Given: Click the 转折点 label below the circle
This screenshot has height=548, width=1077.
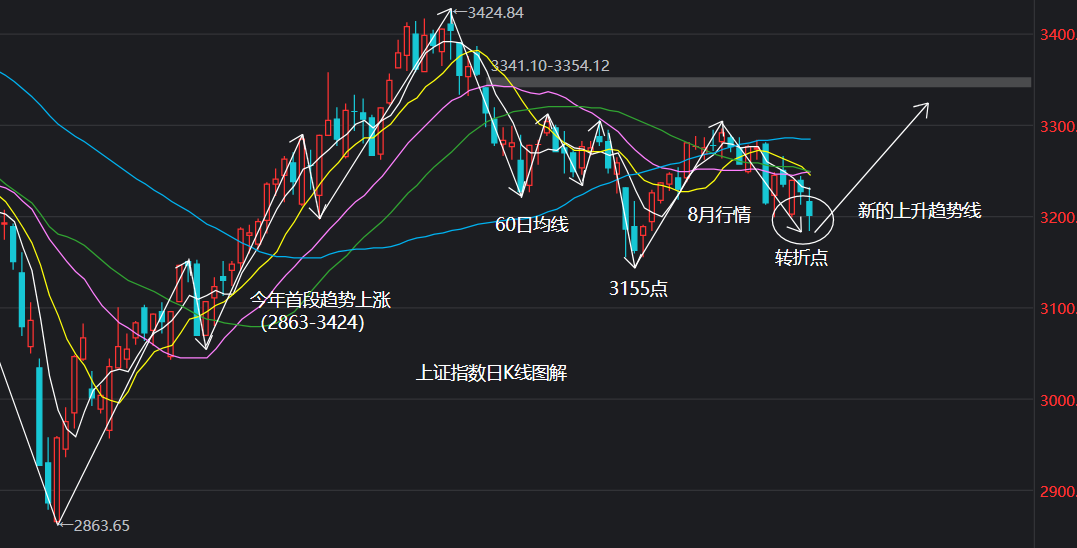Looking at the screenshot, I should pos(802,258).
